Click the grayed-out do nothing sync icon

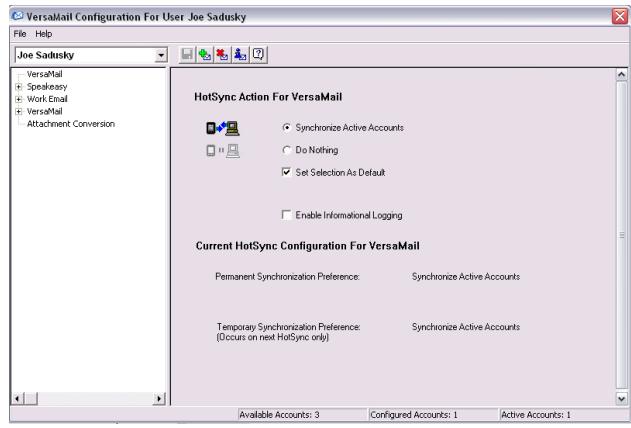pos(223,151)
